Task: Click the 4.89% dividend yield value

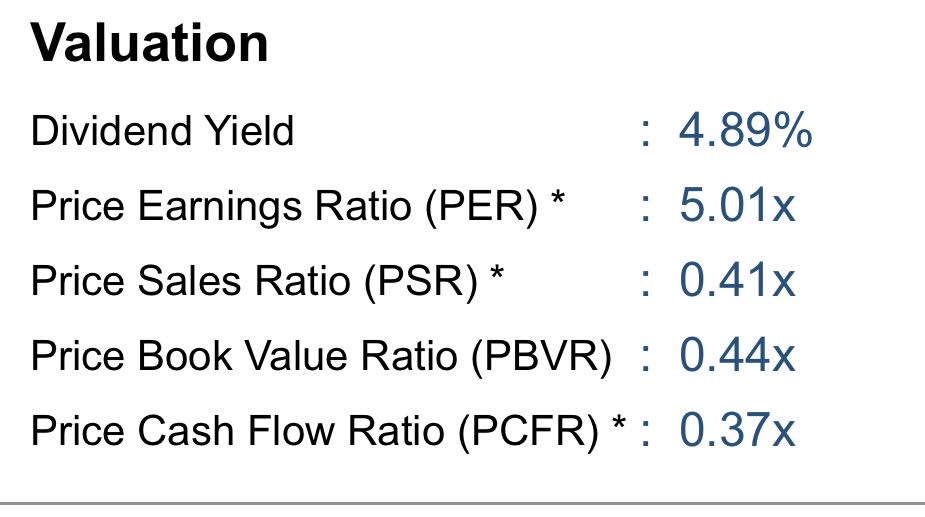Action: click(x=745, y=131)
